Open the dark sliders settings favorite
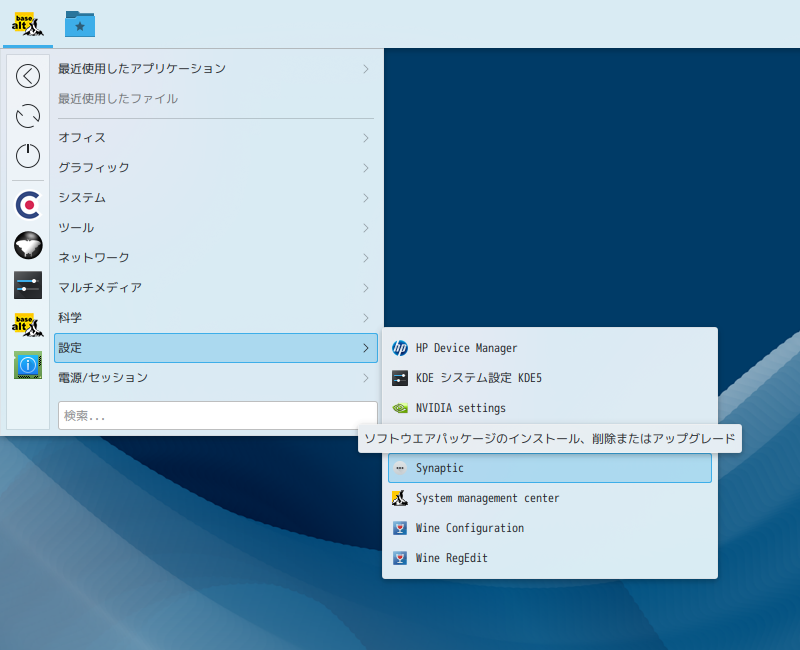Screen dimensions: 800x650 (x=28, y=285)
